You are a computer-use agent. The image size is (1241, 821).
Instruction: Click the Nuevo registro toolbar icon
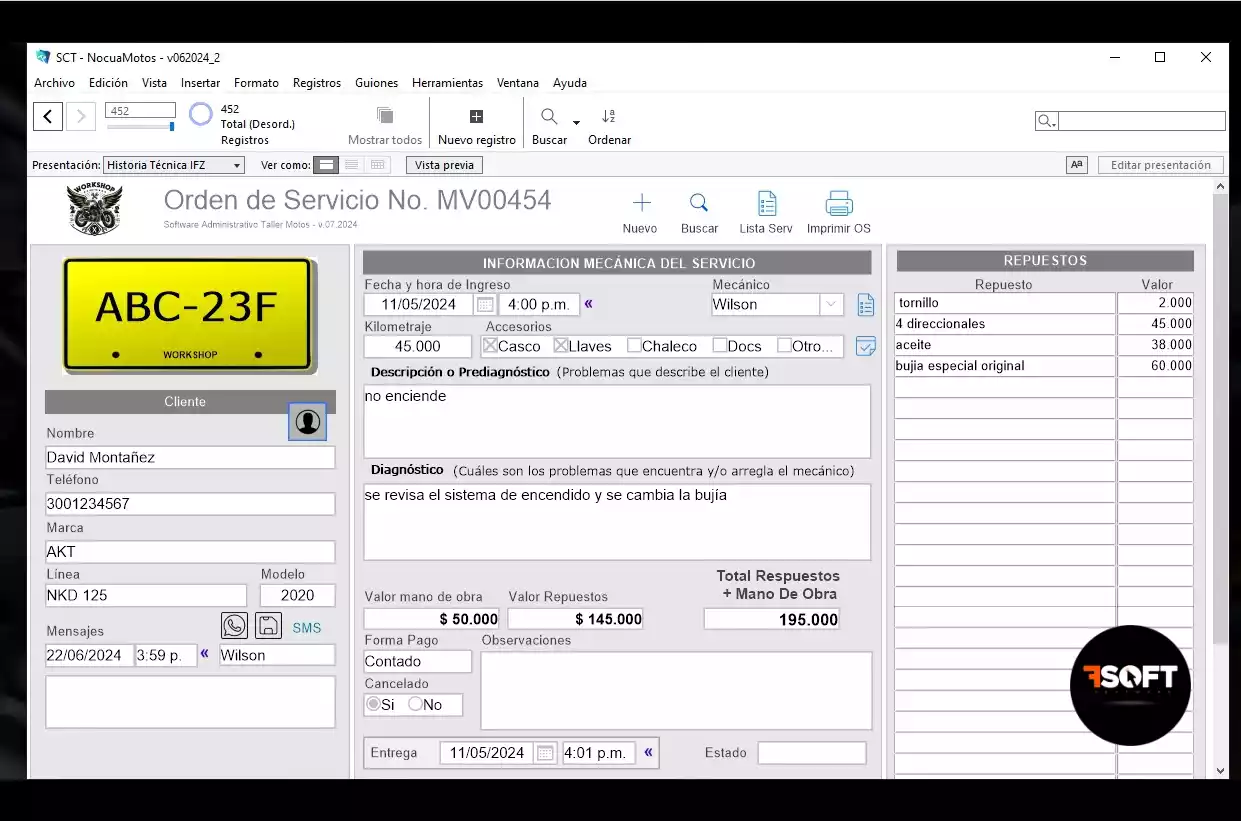tap(476, 117)
